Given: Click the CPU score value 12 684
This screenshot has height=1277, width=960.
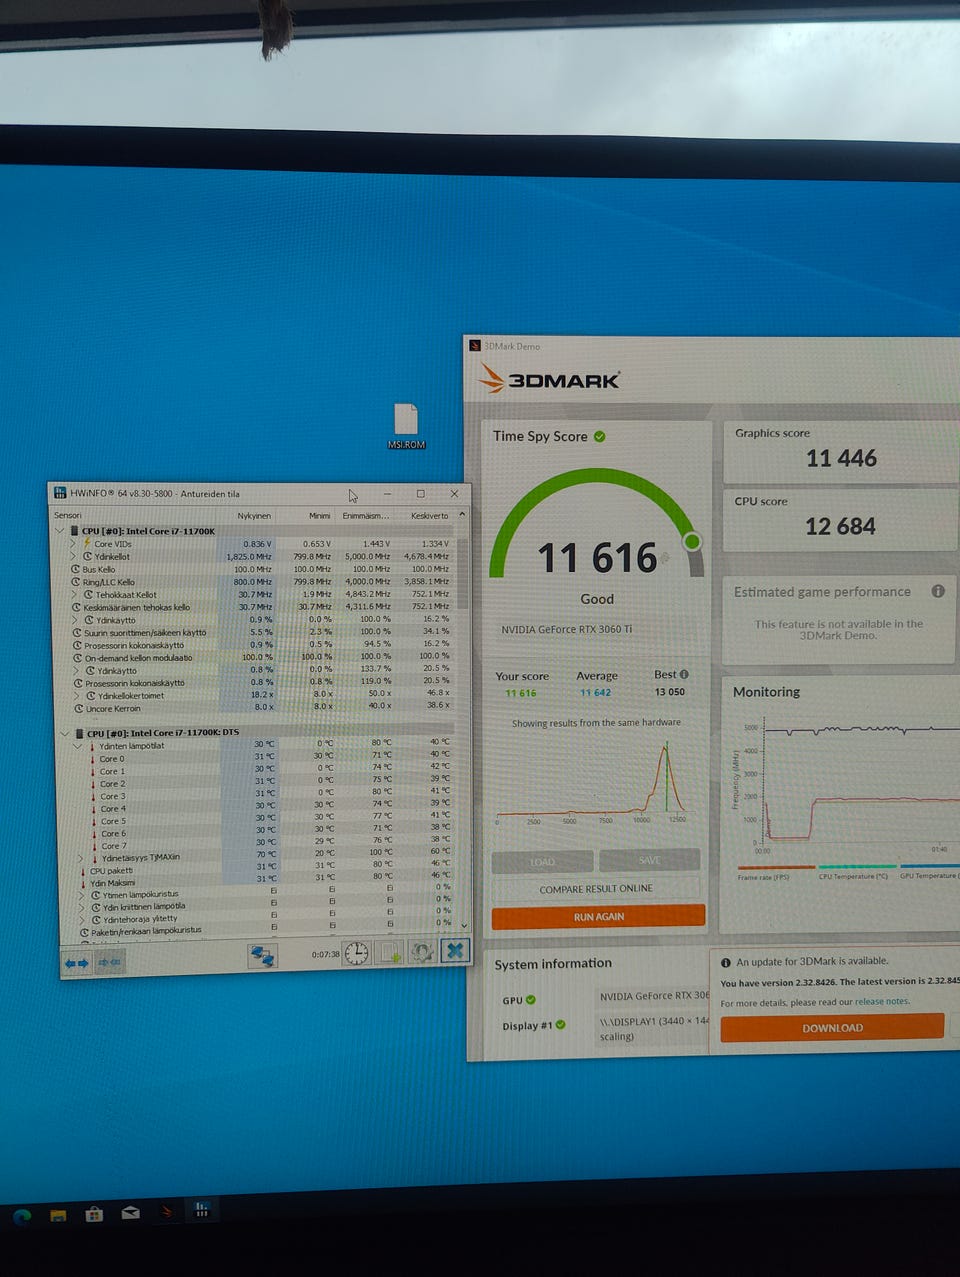Looking at the screenshot, I should point(840,526).
